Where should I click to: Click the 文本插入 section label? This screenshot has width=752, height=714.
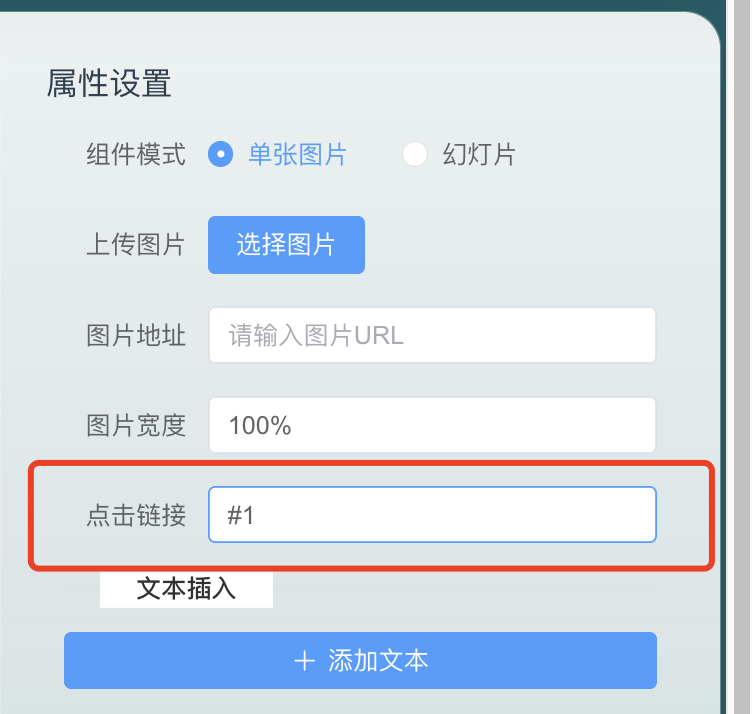pos(186,588)
